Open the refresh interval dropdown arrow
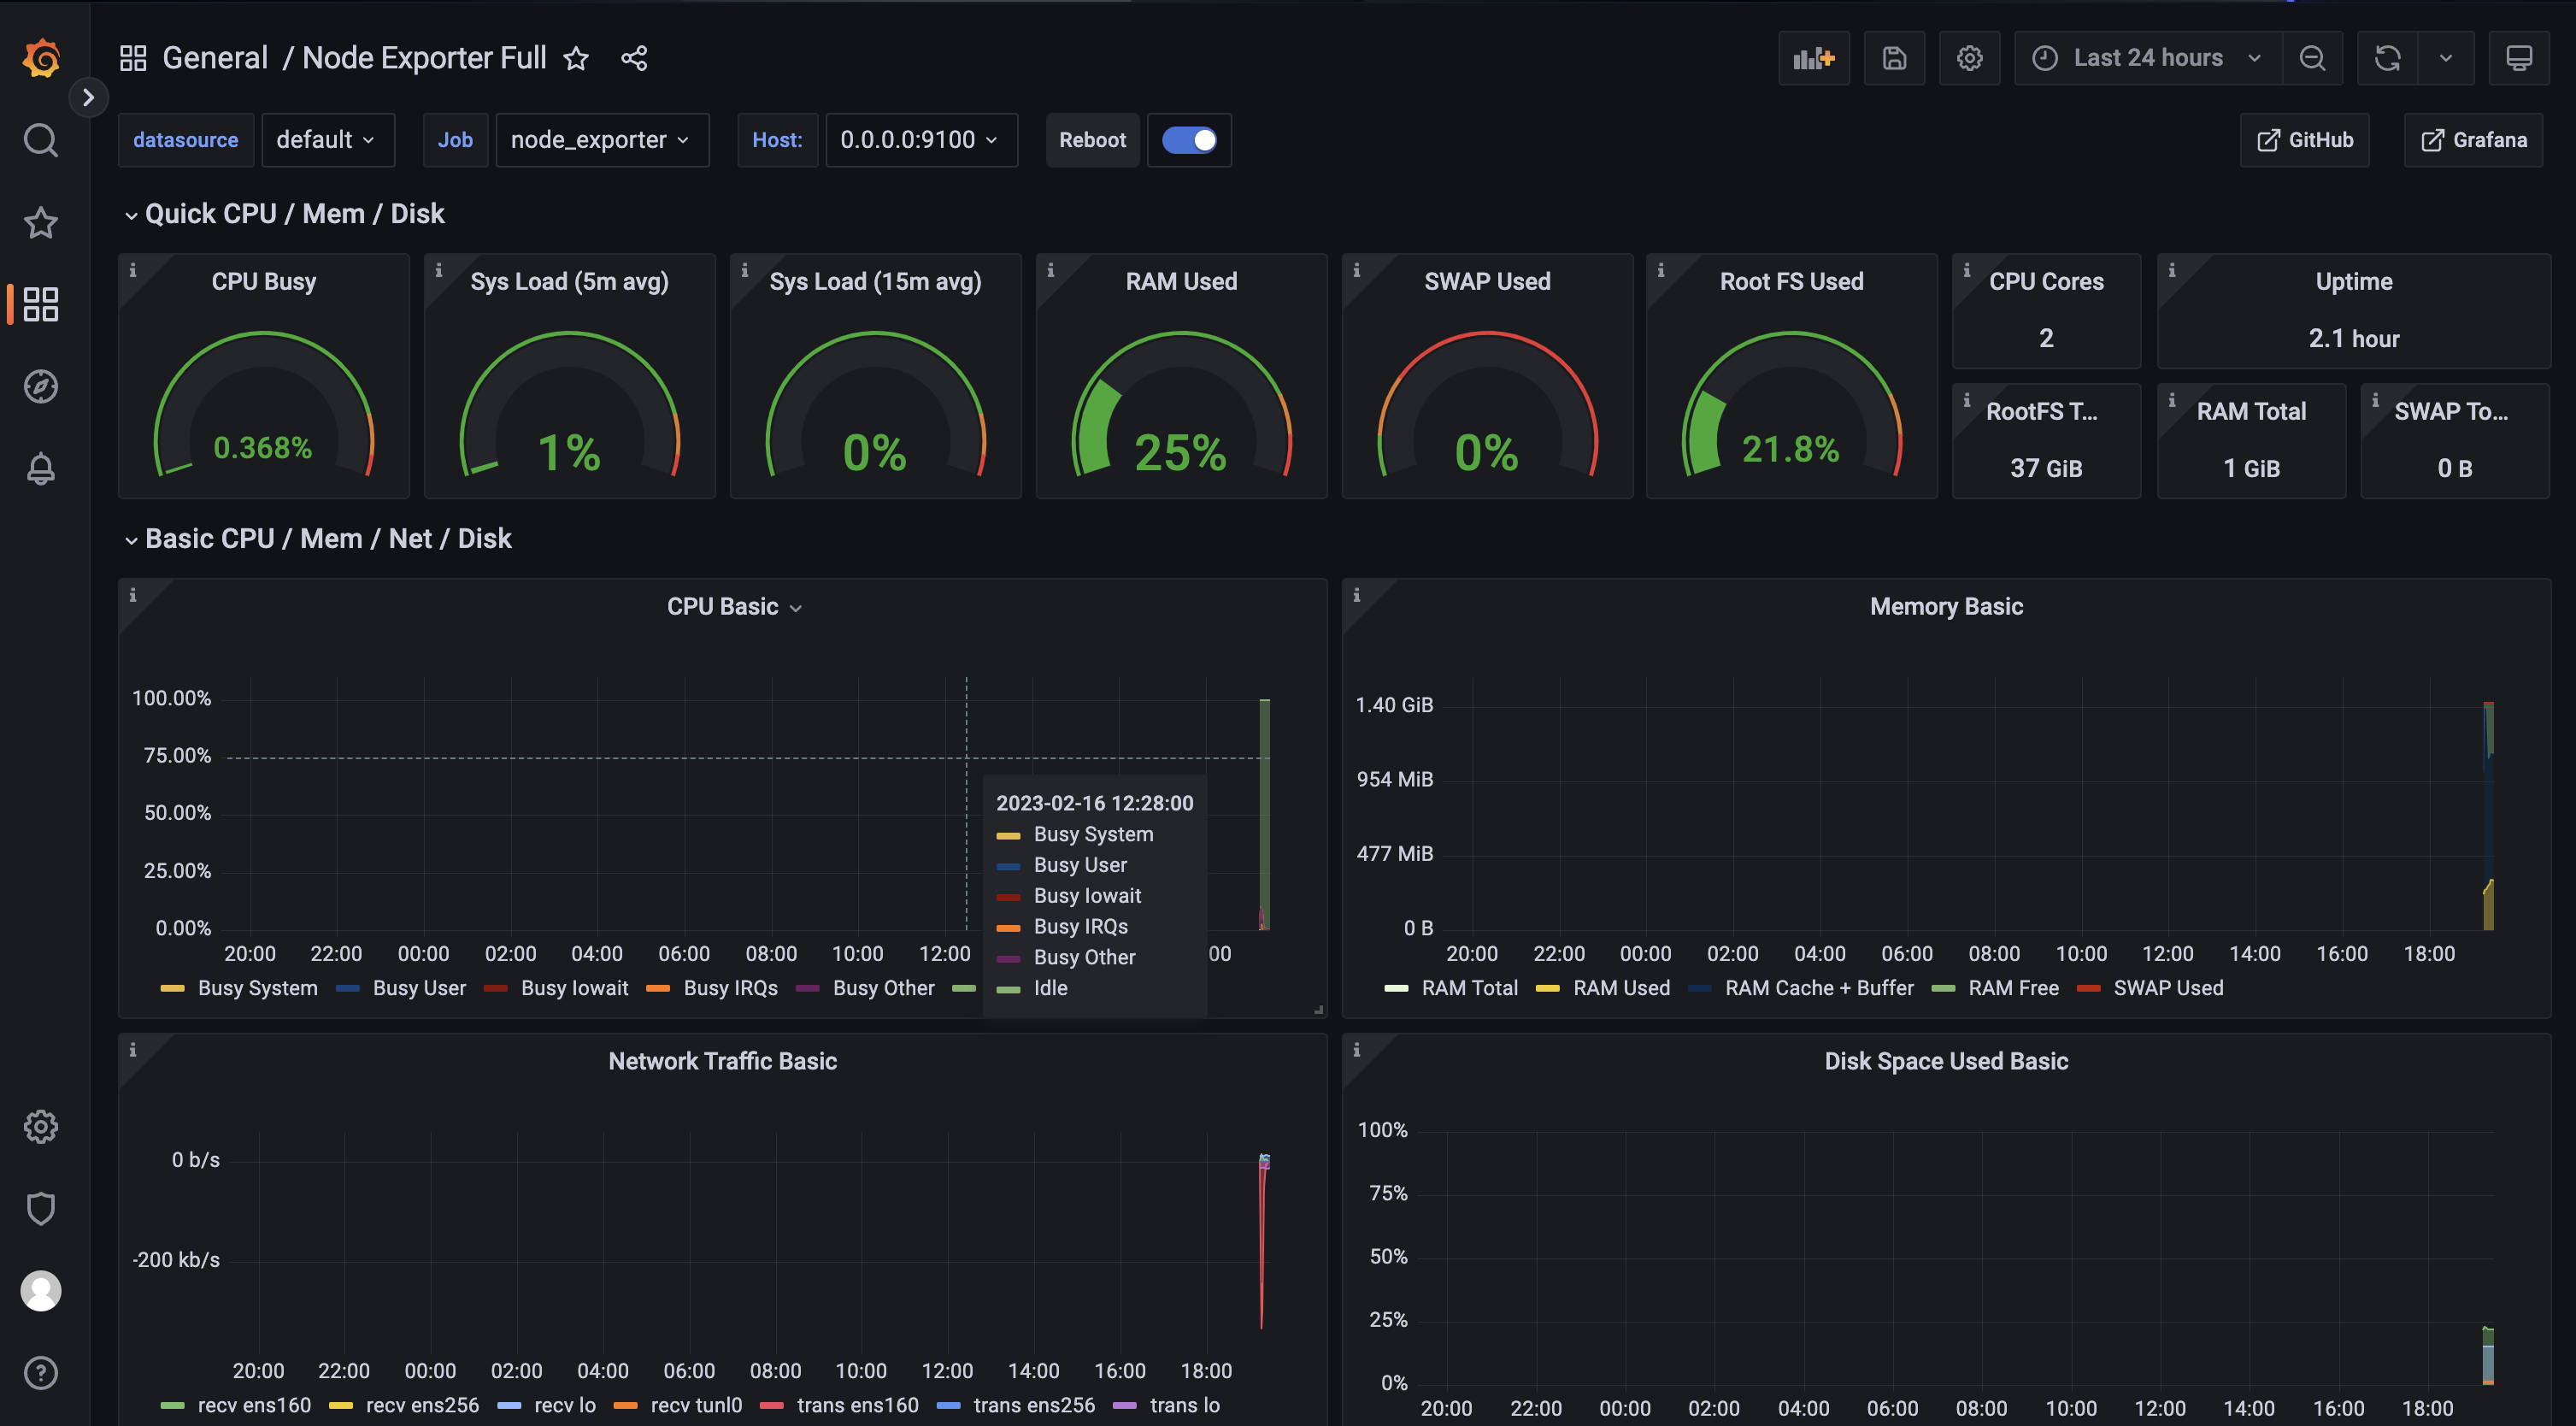 [2446, 58]
